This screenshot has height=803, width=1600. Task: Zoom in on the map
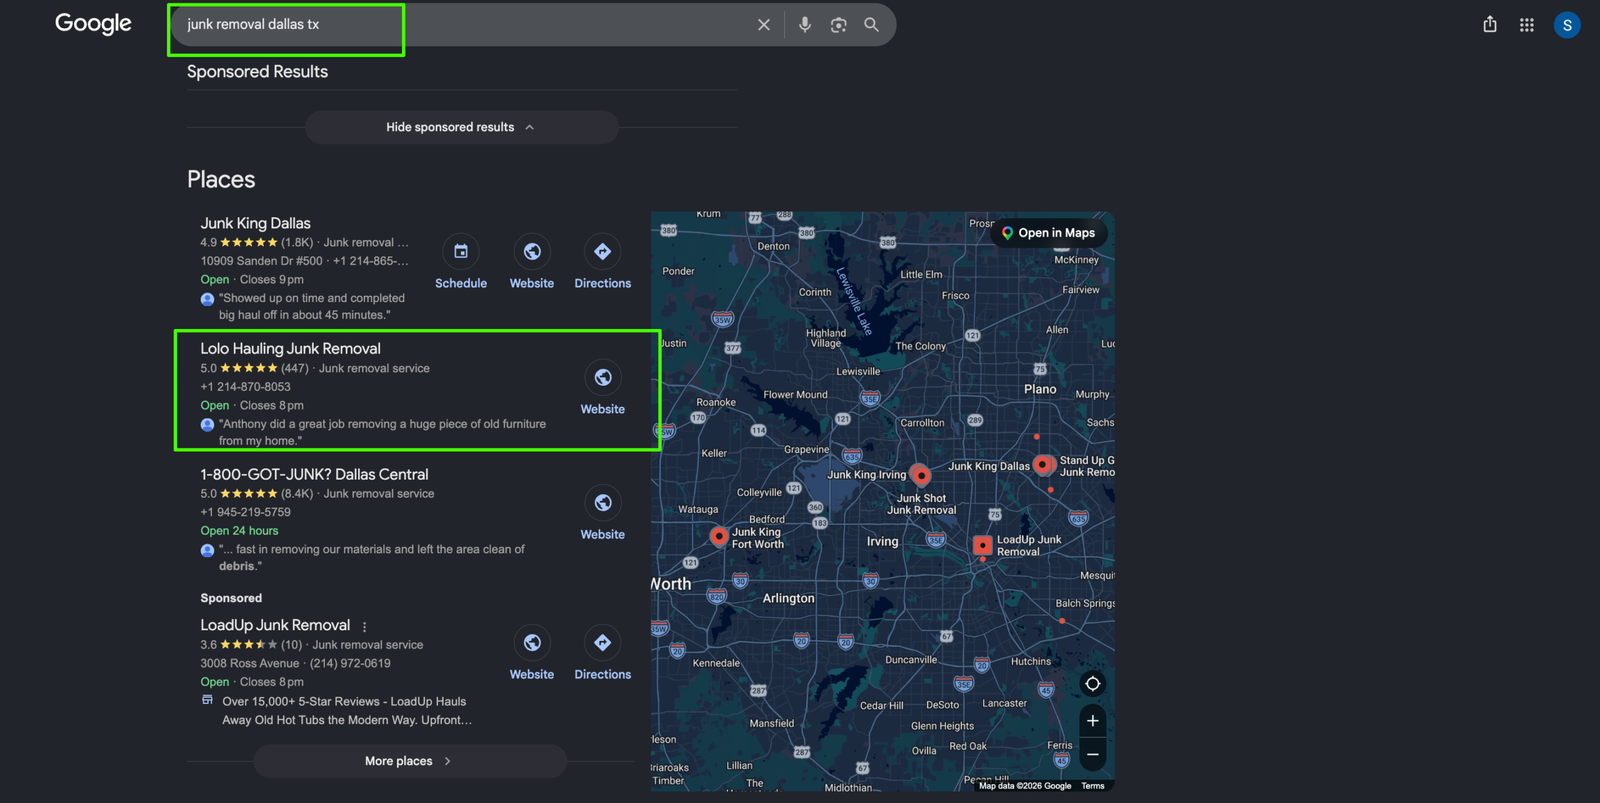[x=1093, y=721]
